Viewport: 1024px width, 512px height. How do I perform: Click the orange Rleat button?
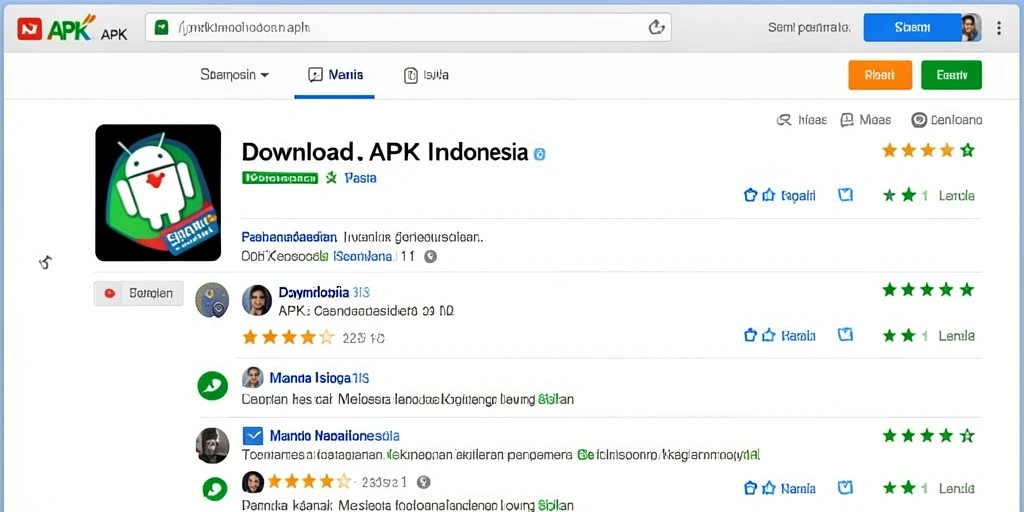coord(880,75)
